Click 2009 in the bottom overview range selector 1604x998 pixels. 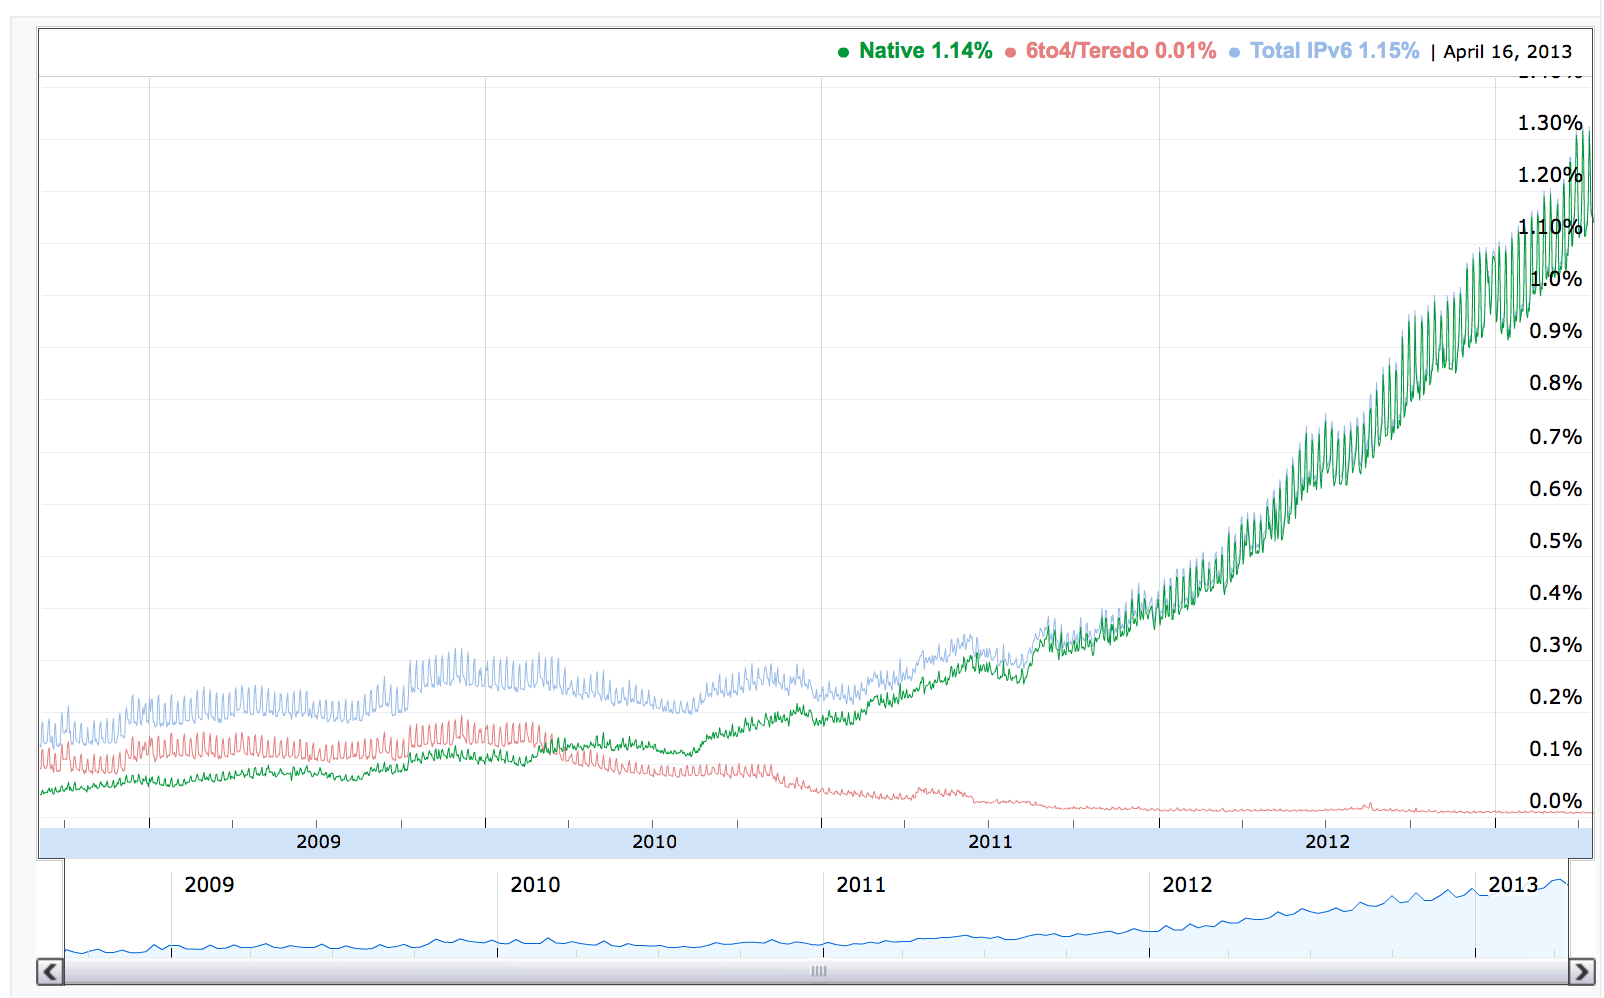tap(209, 885)
